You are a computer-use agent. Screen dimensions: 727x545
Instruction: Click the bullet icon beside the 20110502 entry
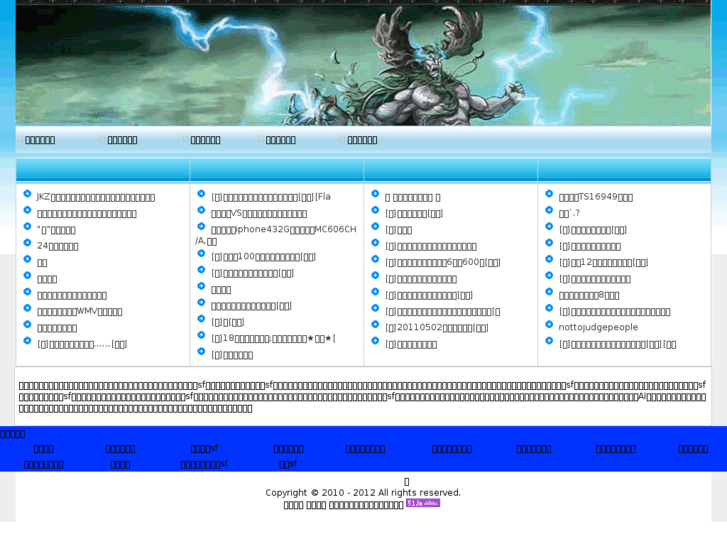pos(375,324)
